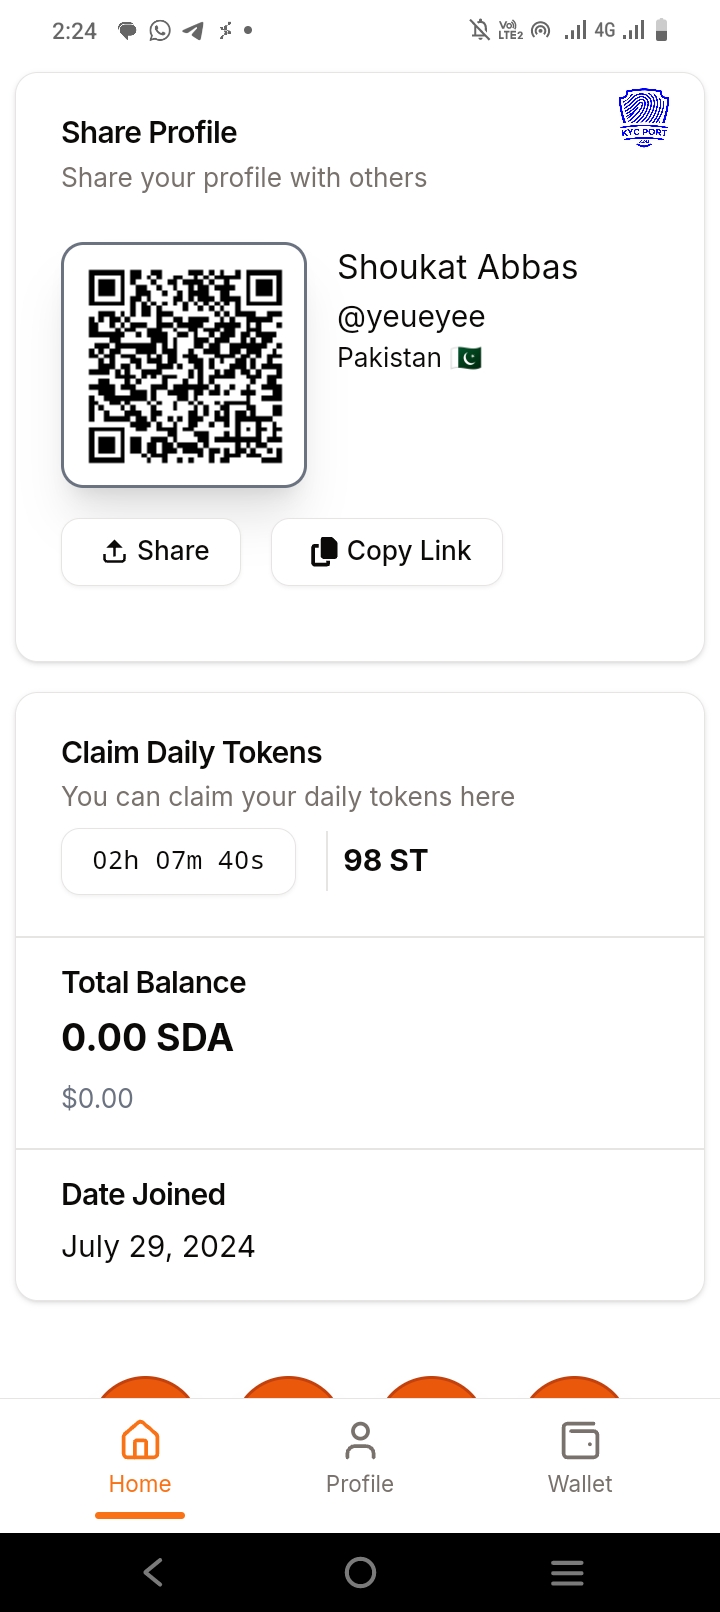The width and height of the screenshot is (720, 1612).
Task: Tap the copy clipboard icon
Action: coord(324,552)
